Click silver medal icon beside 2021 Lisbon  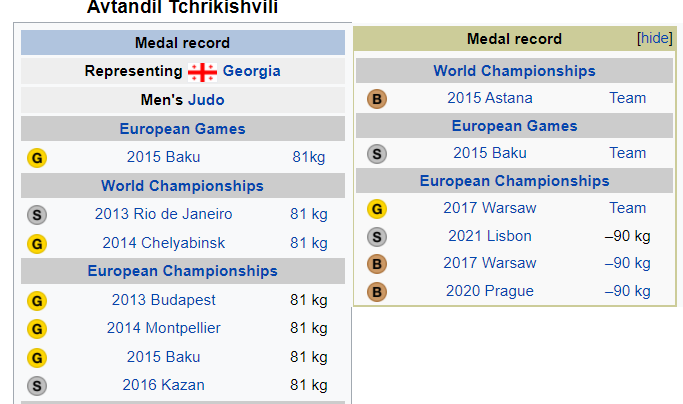[376, 237]
